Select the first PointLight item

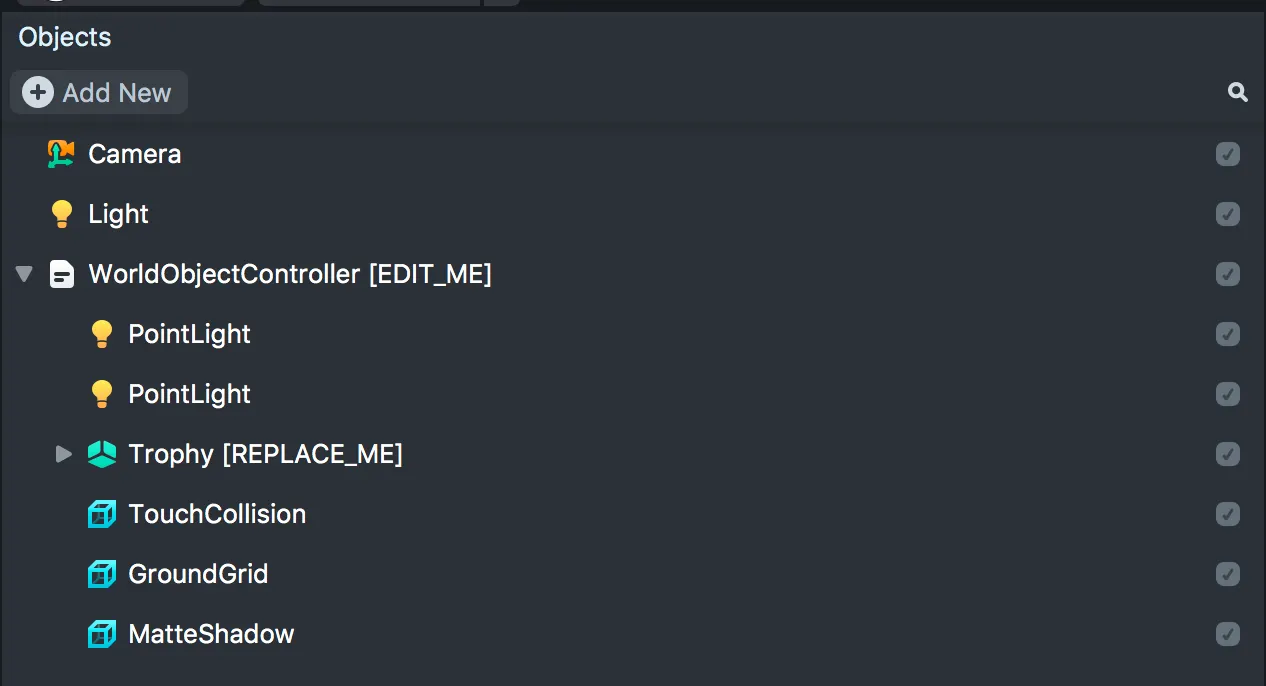tap(189, 334)
